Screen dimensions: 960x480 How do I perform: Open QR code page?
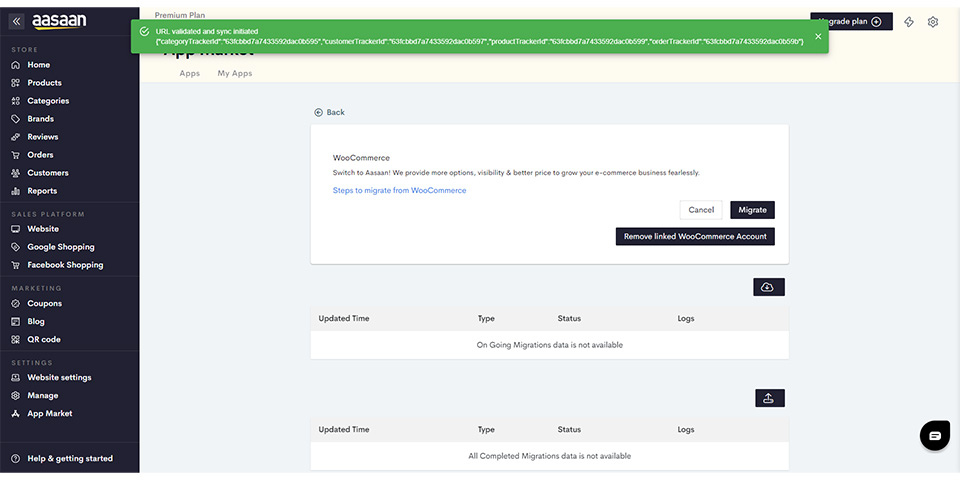tap(43, 339)
